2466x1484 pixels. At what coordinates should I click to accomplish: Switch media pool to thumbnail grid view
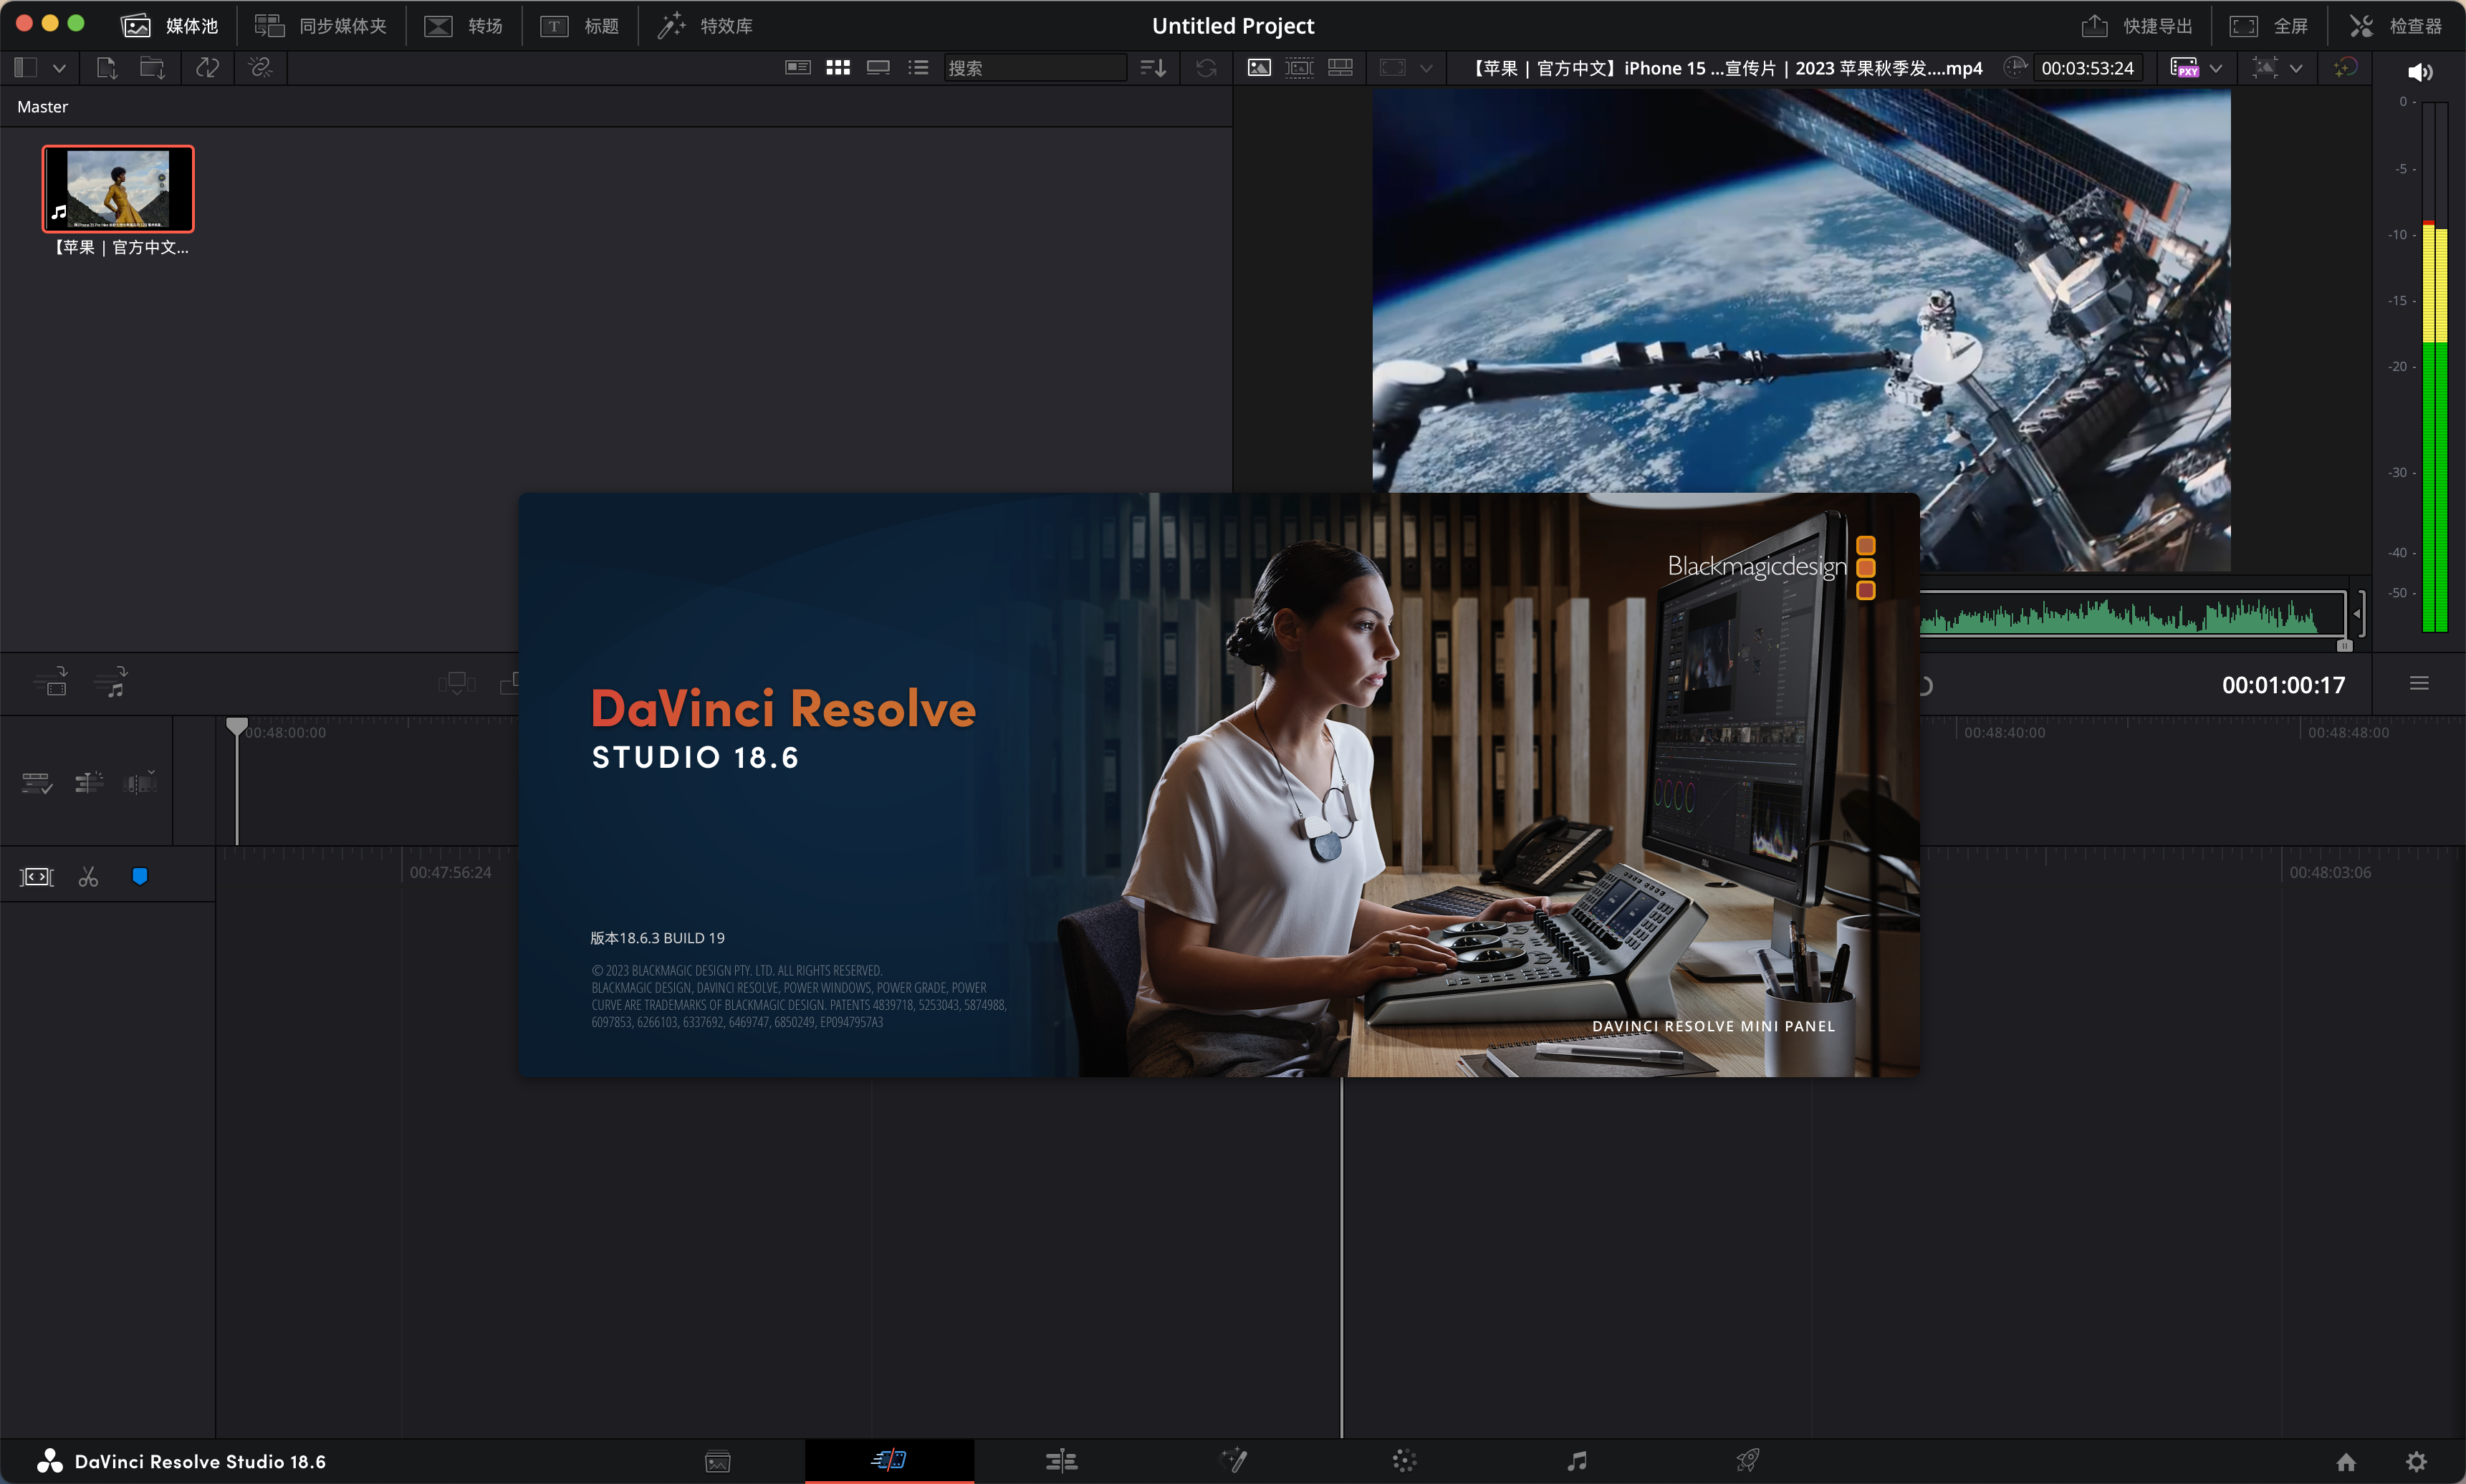[838, 68]
